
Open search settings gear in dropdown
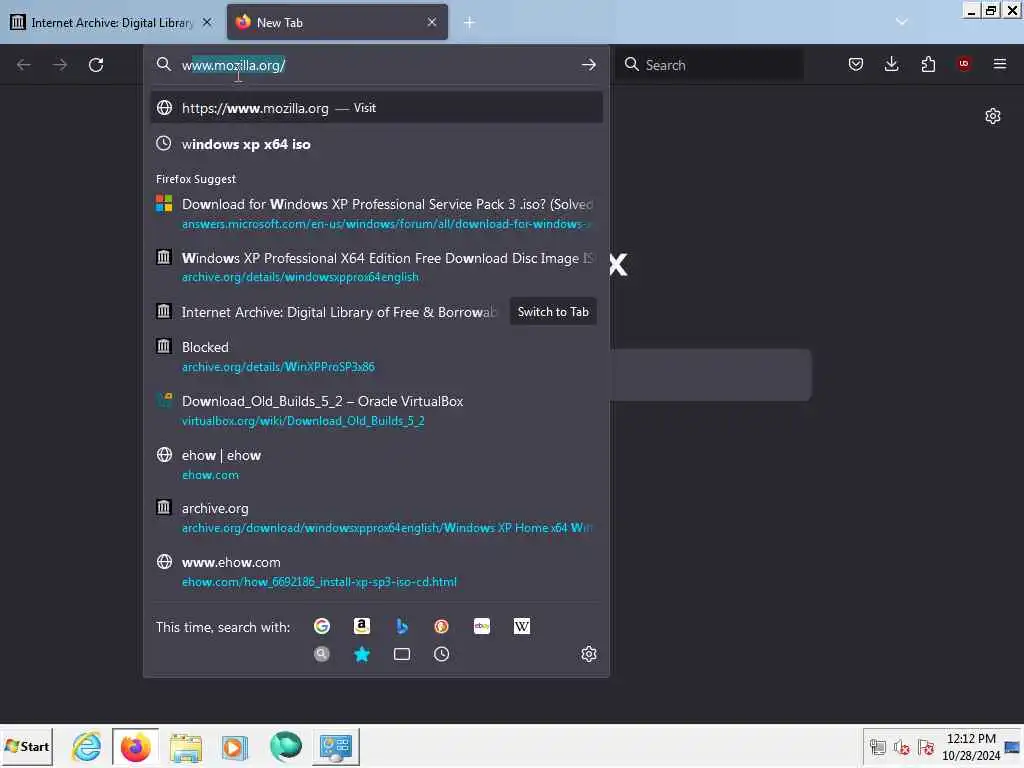588,654
